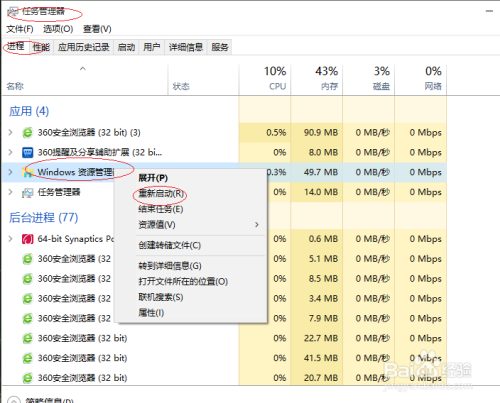Switch to the 详细信息 tab
Image resolution: width=500 pixels, height=403 pixels.
[x=186, y=47]
